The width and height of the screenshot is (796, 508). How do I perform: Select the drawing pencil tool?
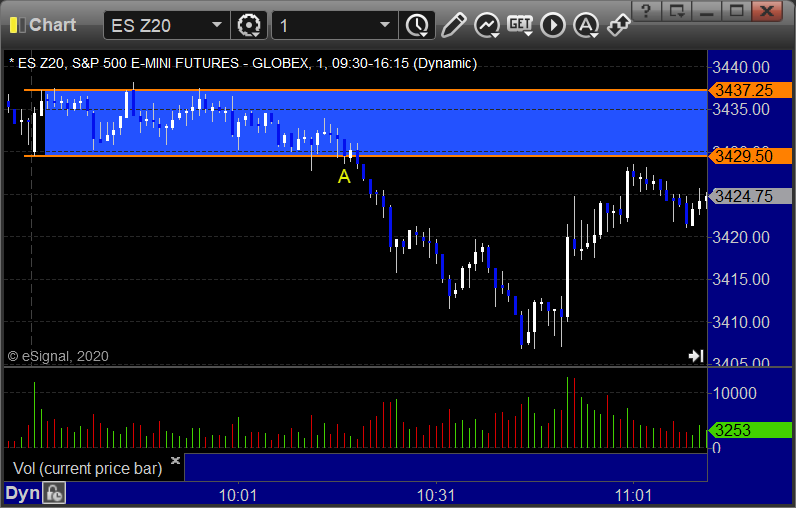(453, 25)
